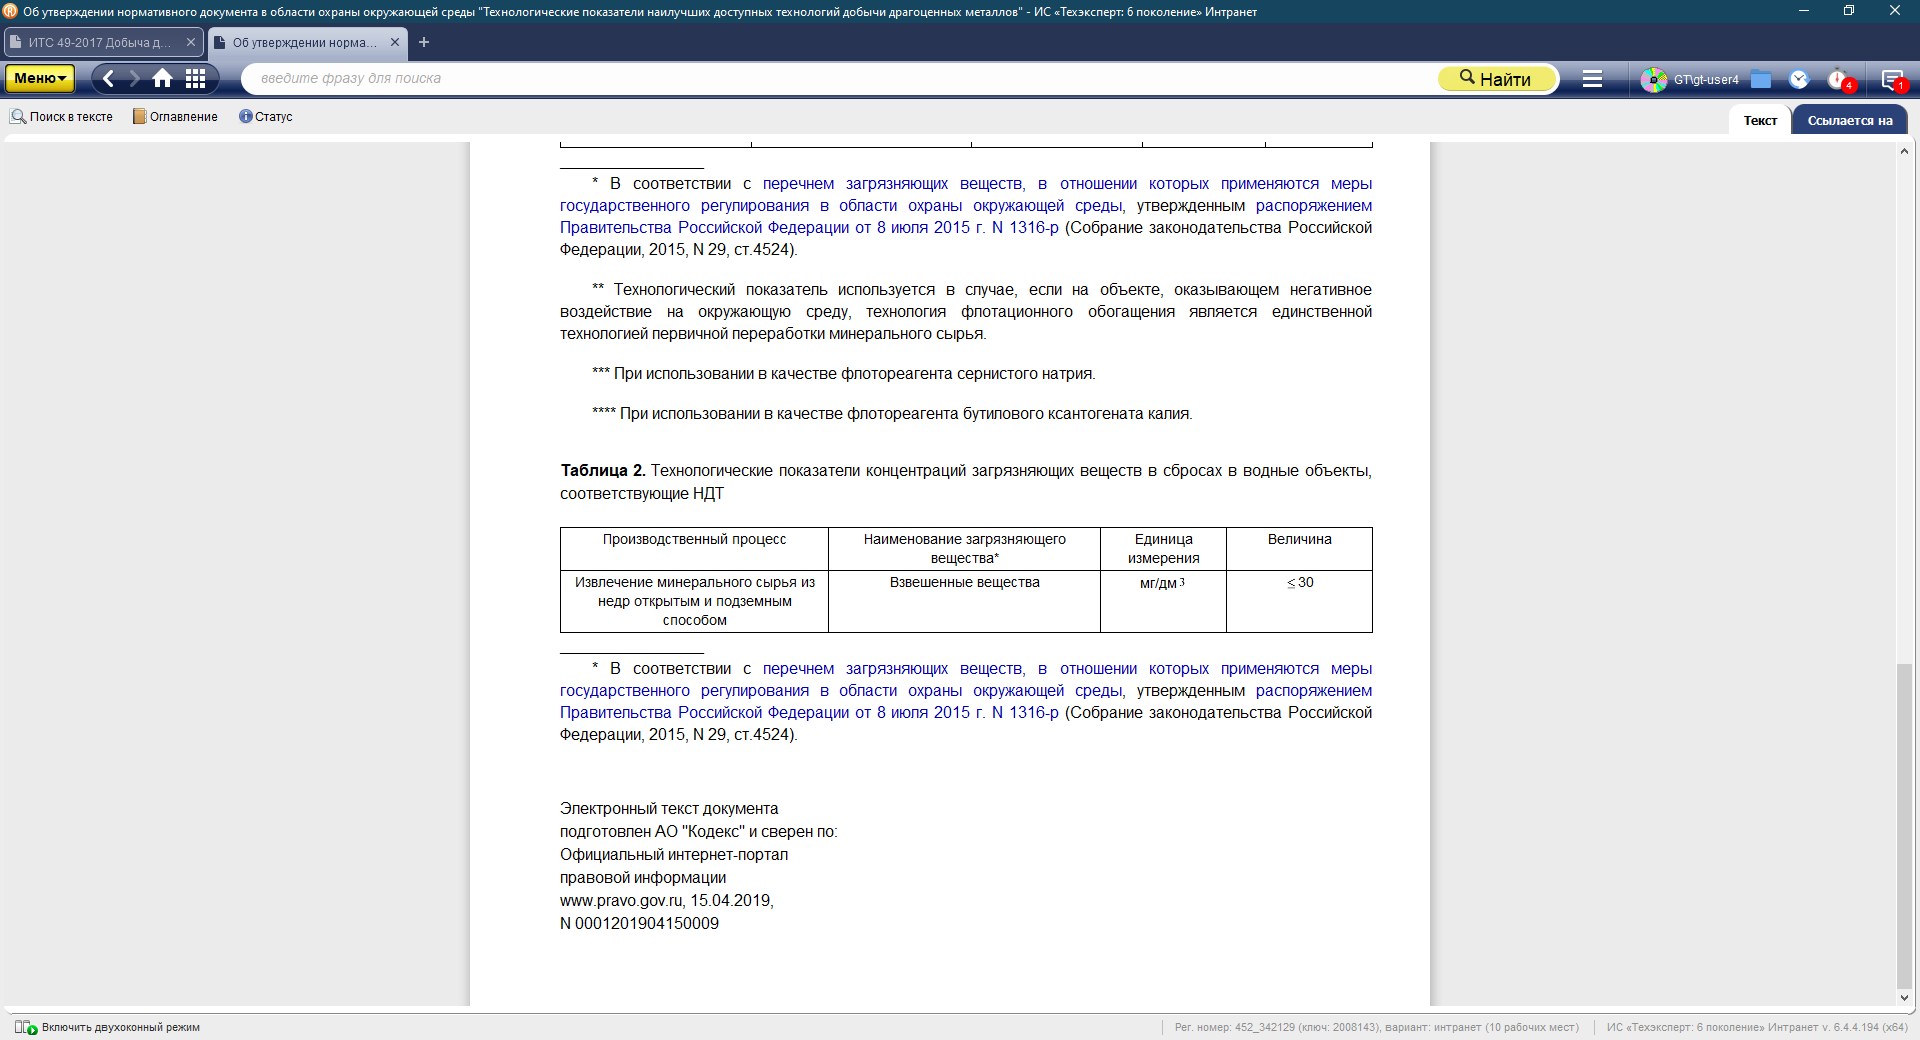Open the GT\gt-user4 user profile
This screenshot has width=1920, height=1040.
[x=1692, y=79]
